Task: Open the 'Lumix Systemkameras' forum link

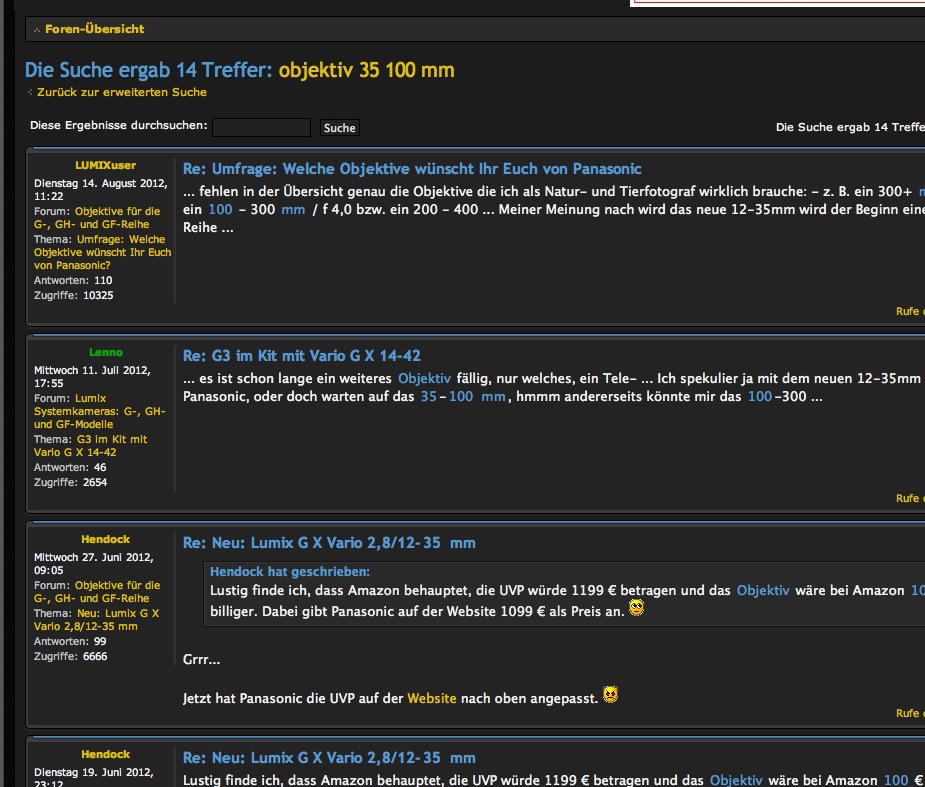Action: pos(100,411)
